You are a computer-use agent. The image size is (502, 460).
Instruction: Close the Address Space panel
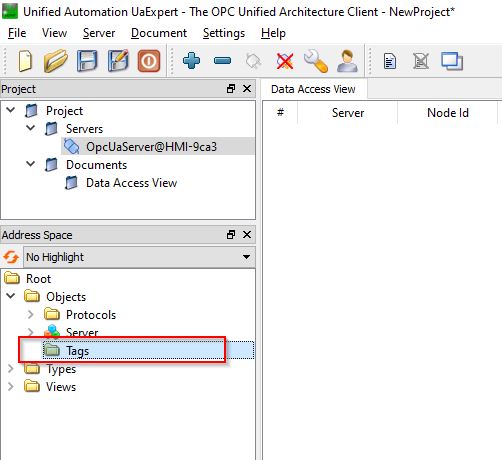coord(247,235)
